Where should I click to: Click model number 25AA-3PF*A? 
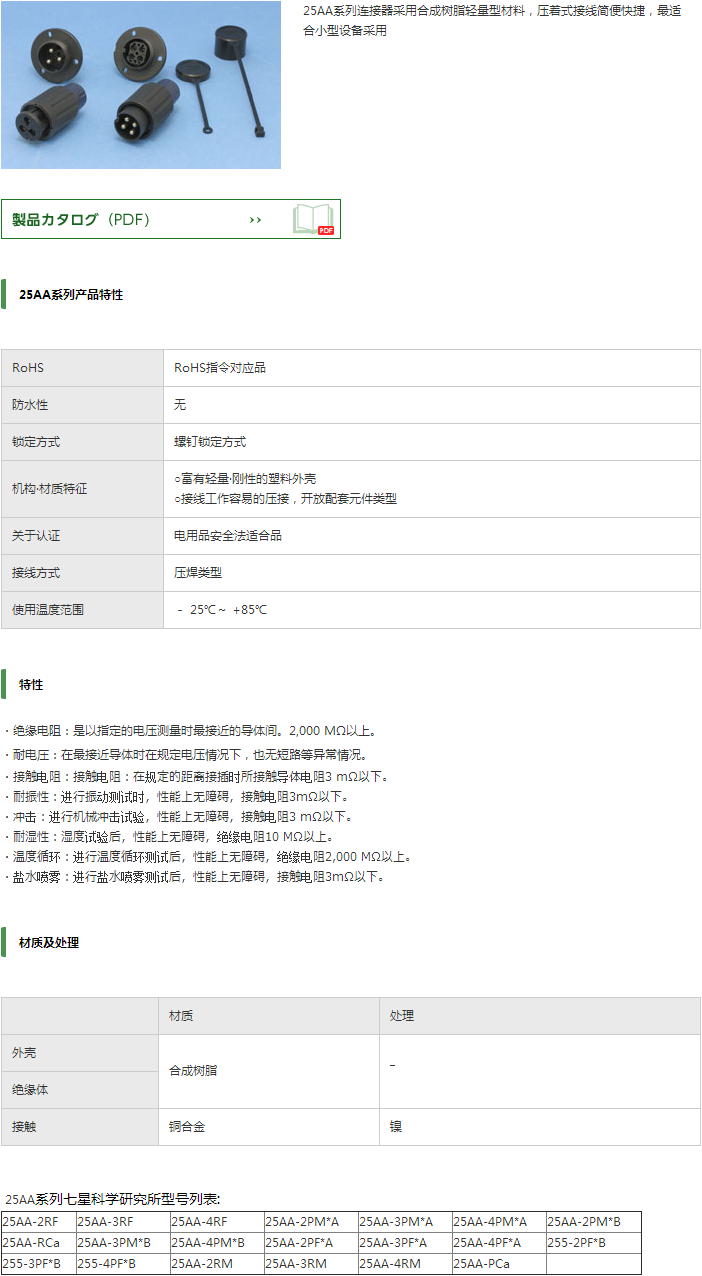(x=393, y=1243)
